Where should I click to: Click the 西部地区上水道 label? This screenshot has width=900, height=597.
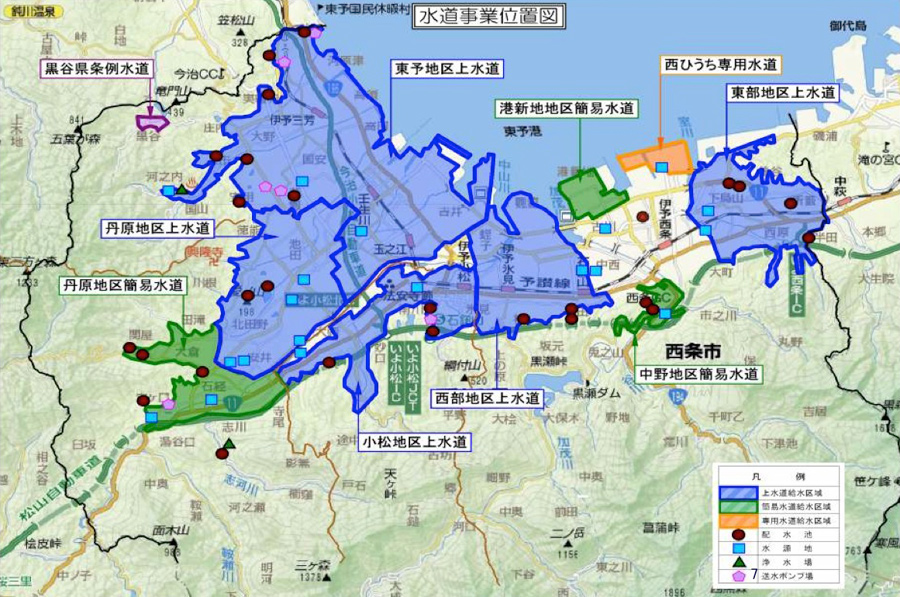point(487,398)
